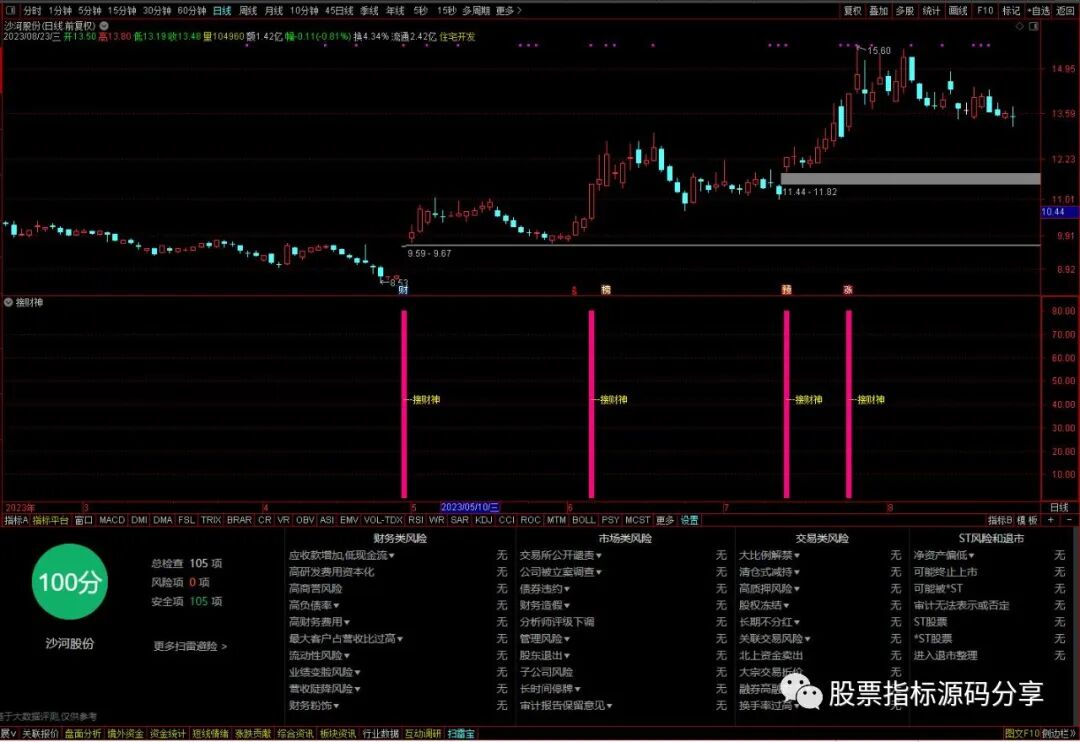Expand the 大比例解禁 item
The height and width of the screenshot is (742, 1080).
(769, 555)
